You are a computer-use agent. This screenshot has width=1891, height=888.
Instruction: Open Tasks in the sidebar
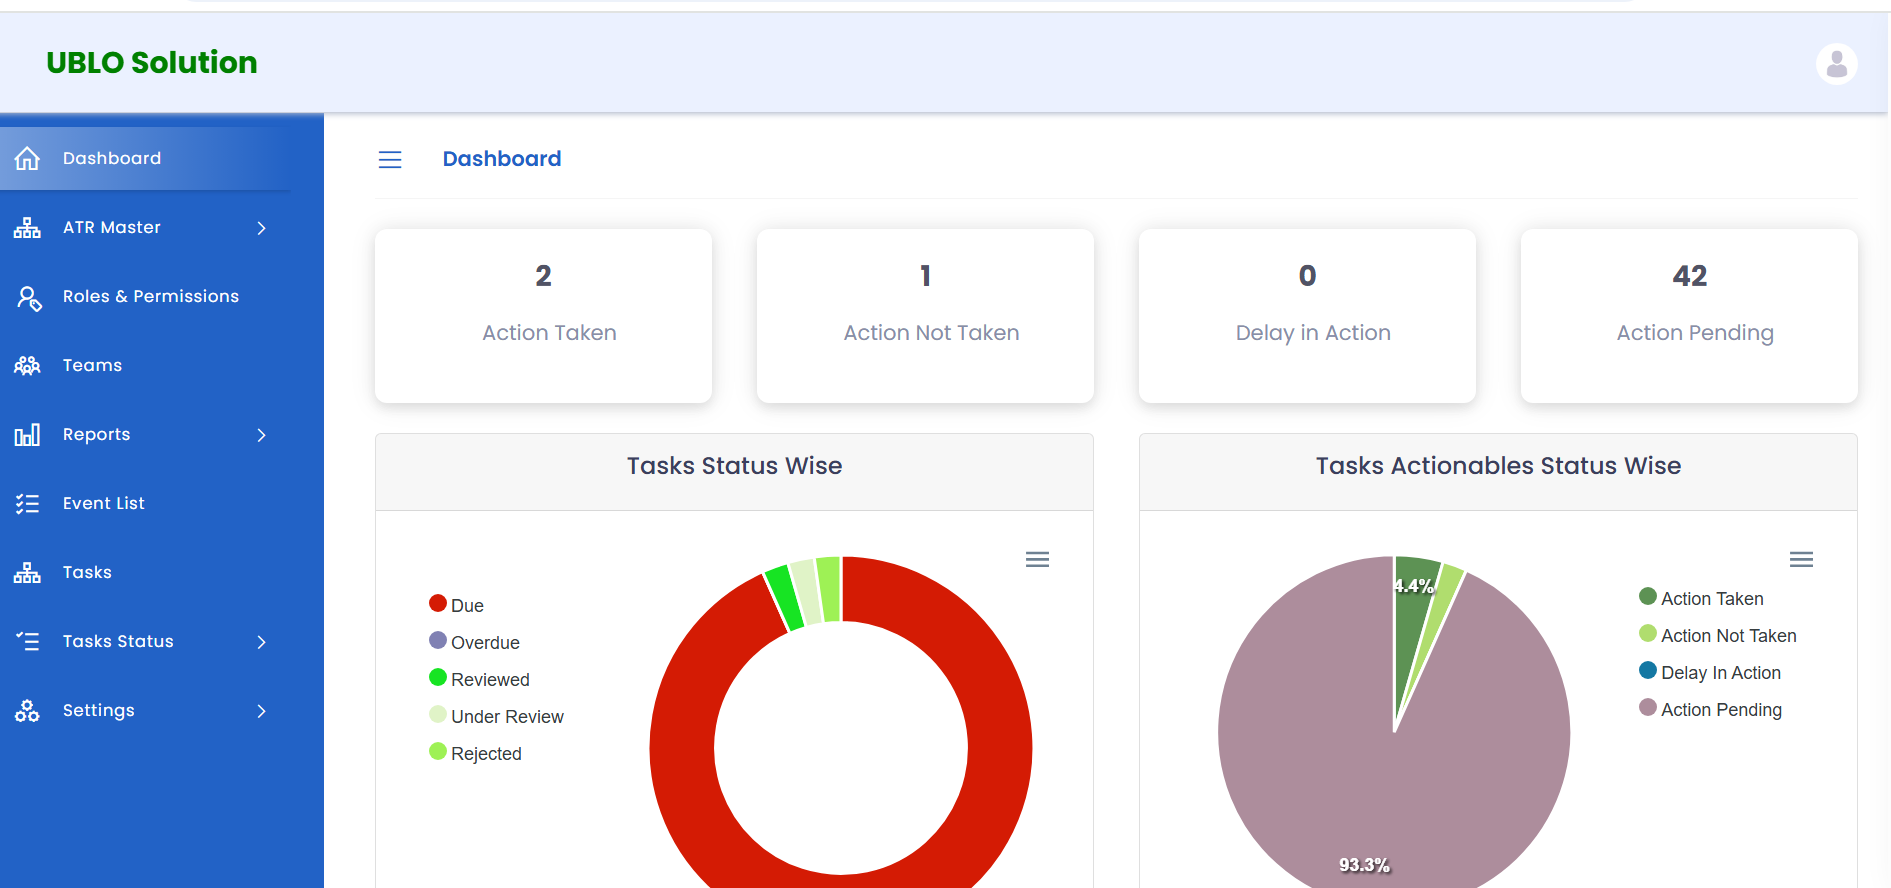click(87, 573)
